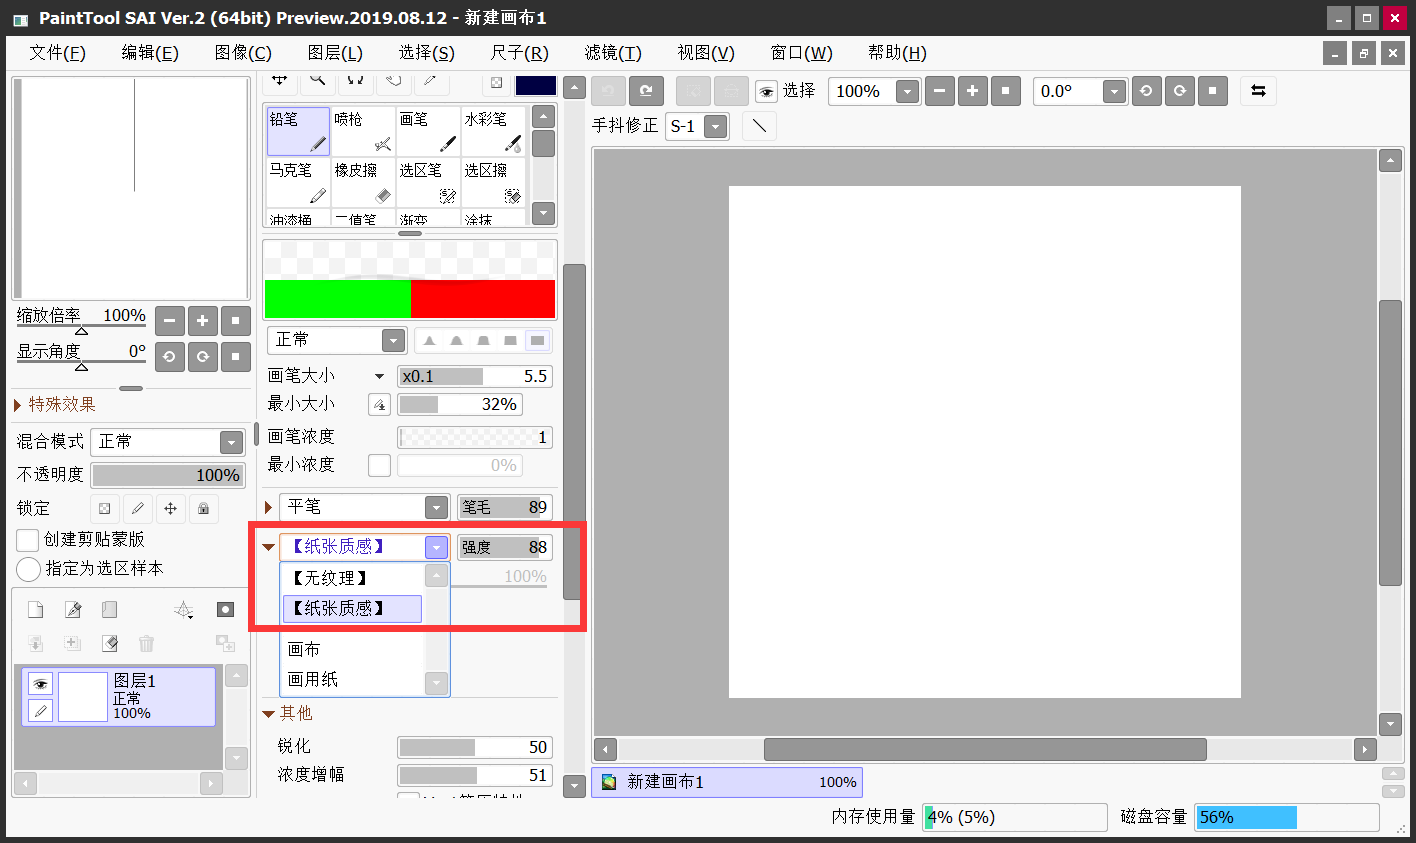Select the 水彩笔 watercolor tool
1416x843 pixels.
[493, 132]
